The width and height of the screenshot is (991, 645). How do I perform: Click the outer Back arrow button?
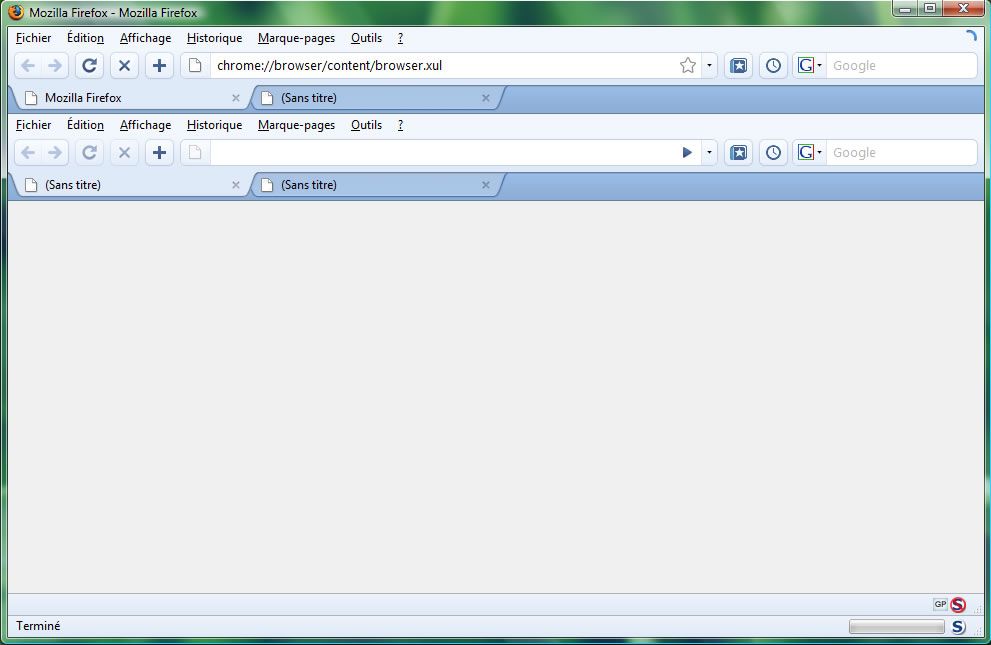coord(27,66)
